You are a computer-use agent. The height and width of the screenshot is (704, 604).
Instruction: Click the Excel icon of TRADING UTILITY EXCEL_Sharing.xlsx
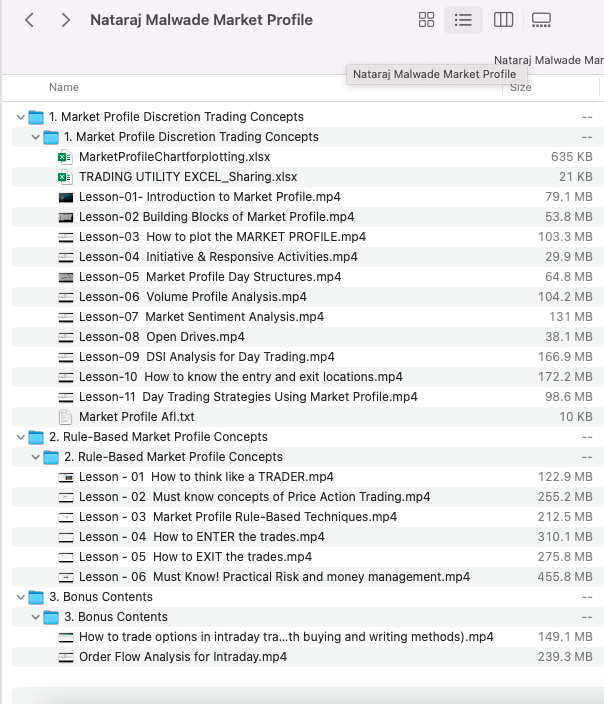66,177
